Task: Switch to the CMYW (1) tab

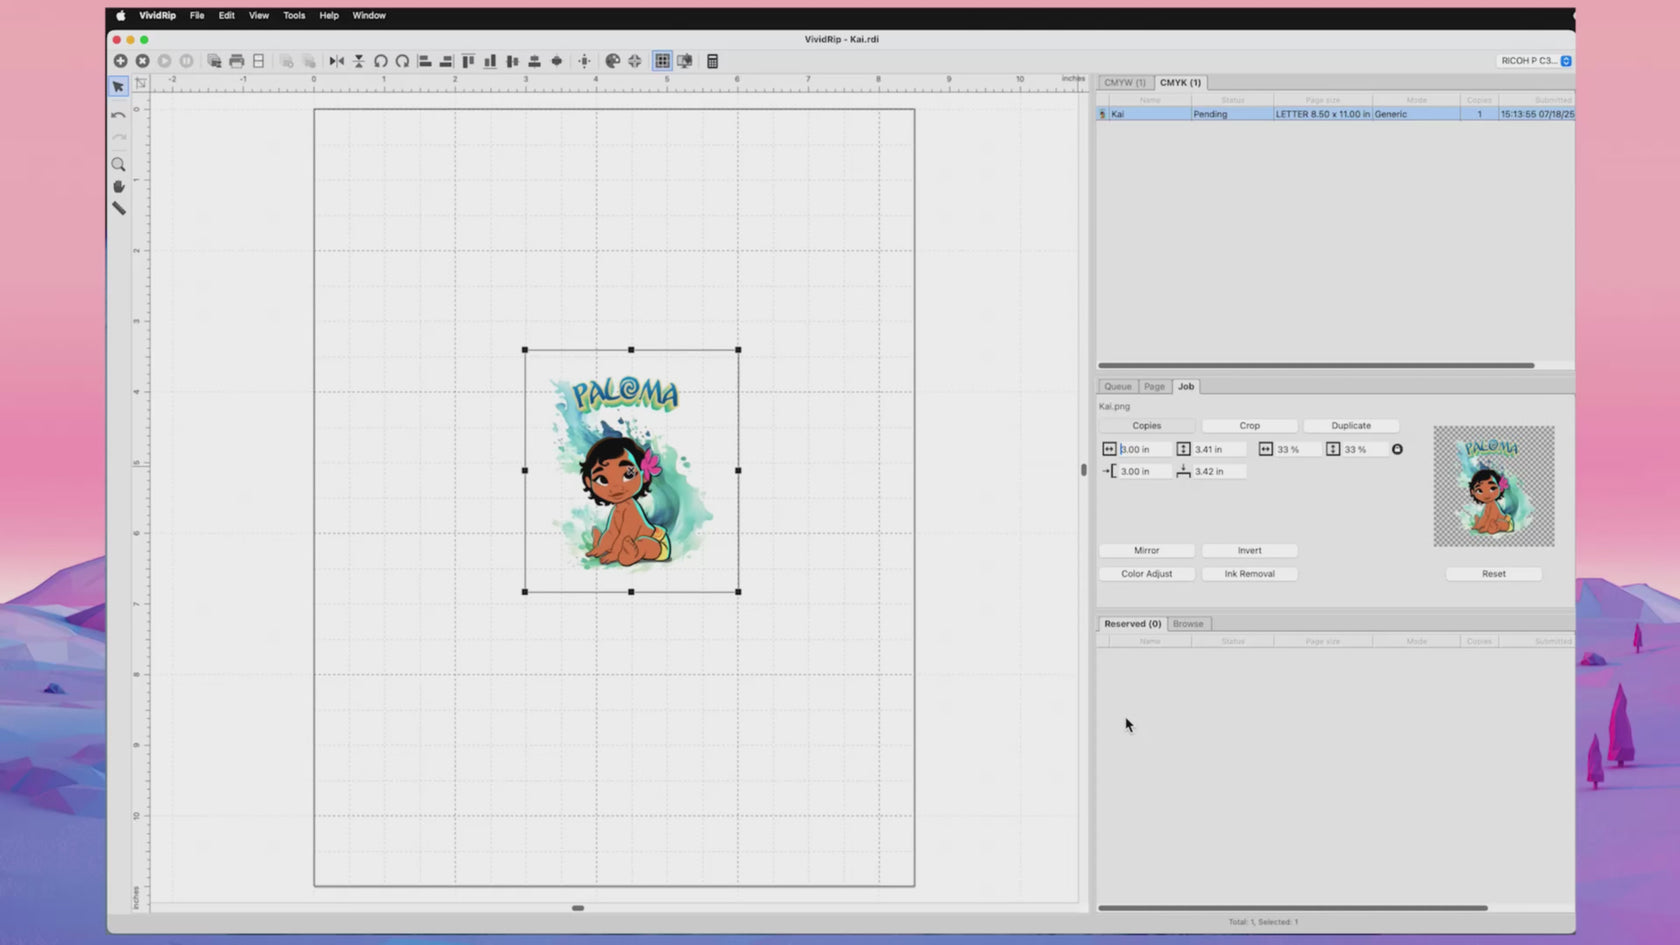Action: coord(1124,83)
